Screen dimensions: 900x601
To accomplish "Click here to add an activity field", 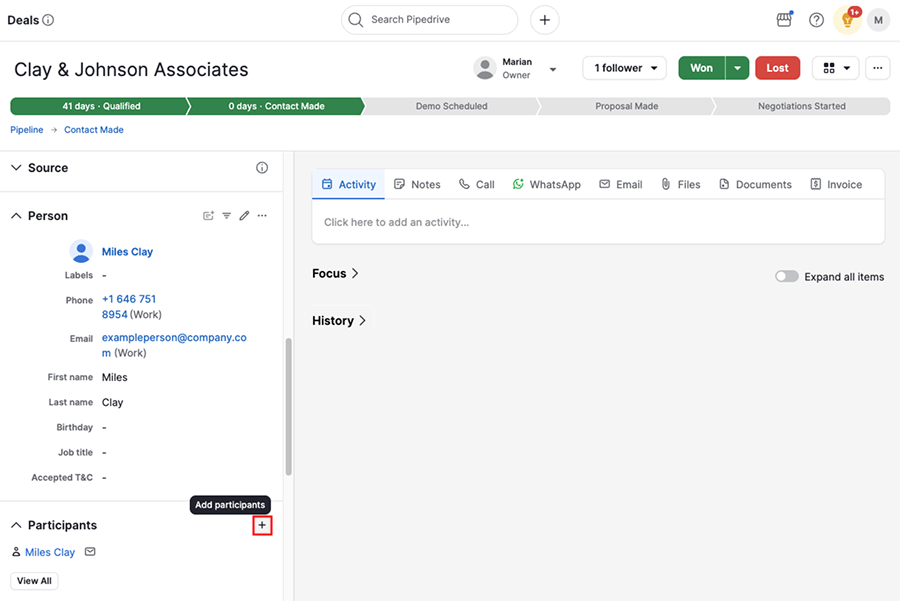I will (598, 222).
